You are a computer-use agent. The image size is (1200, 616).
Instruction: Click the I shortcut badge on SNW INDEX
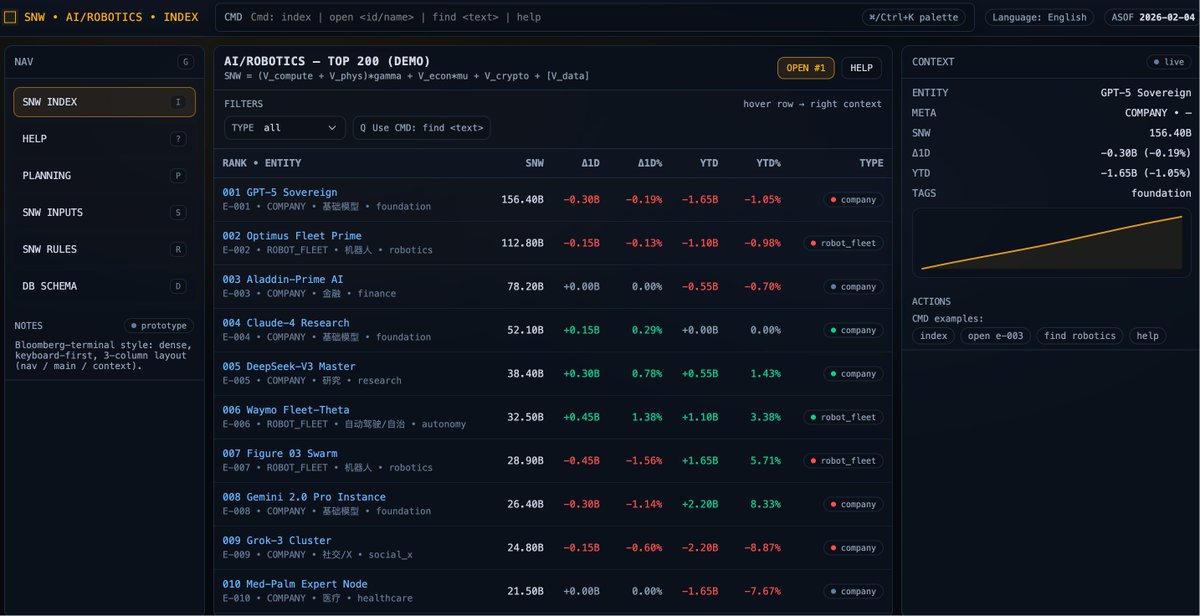[178, 102]
